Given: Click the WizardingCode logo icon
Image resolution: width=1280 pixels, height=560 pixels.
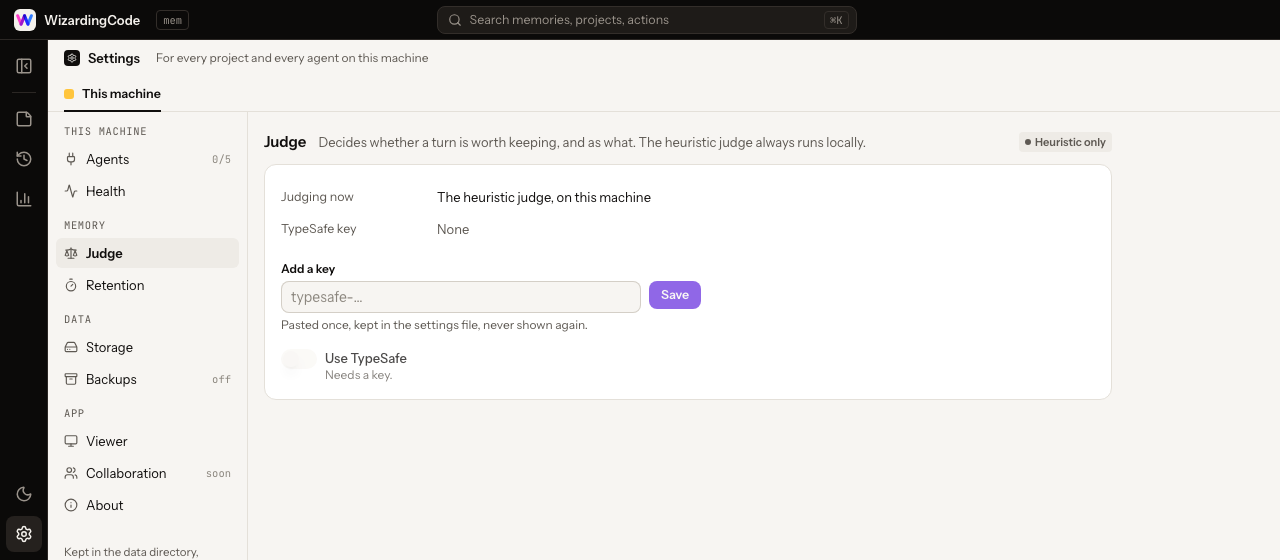Looking at the screenshot, I should point(25,20).
